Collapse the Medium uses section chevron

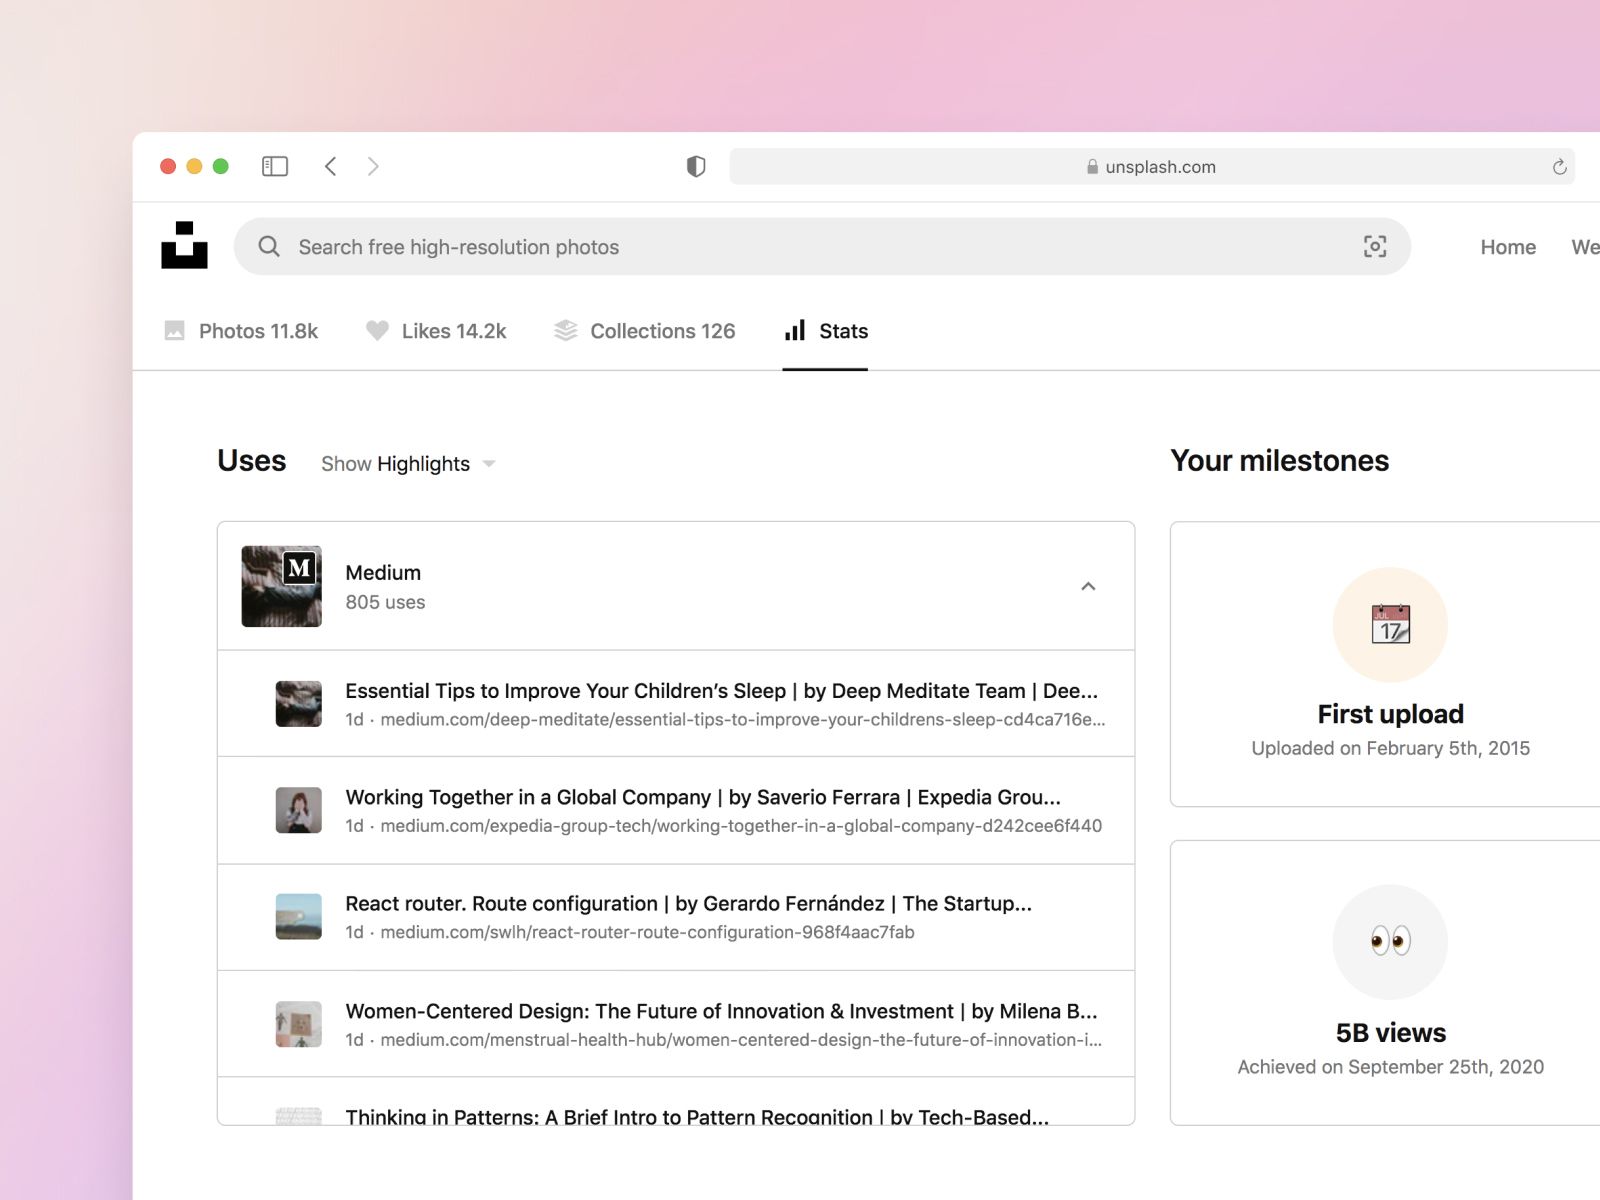pyautogui.click(x=1088, y=586)
